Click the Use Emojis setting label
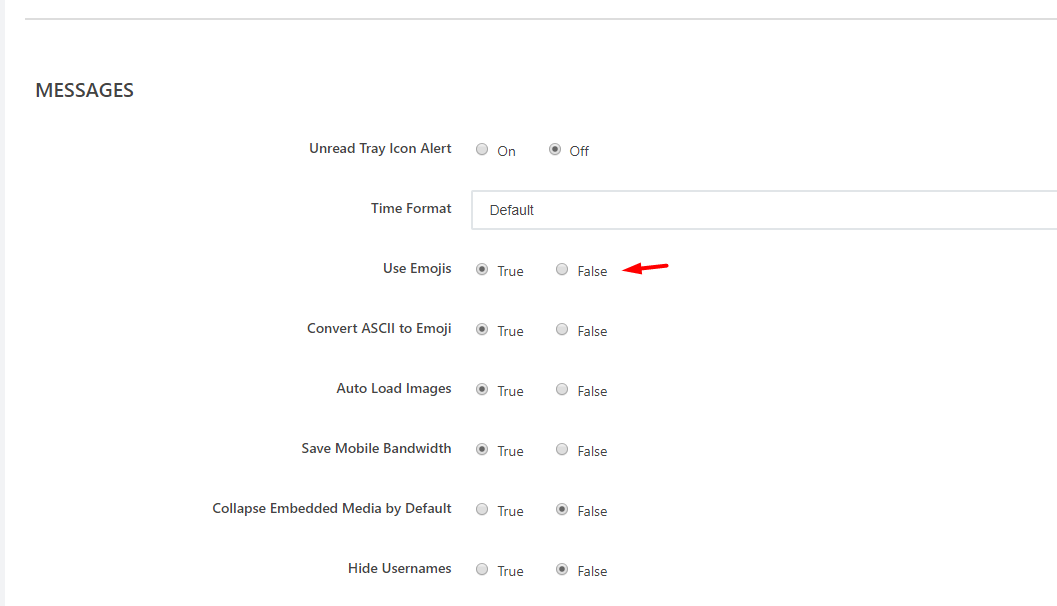The width and height of the screenshot is (1057, 606). (x=417, y=269)
